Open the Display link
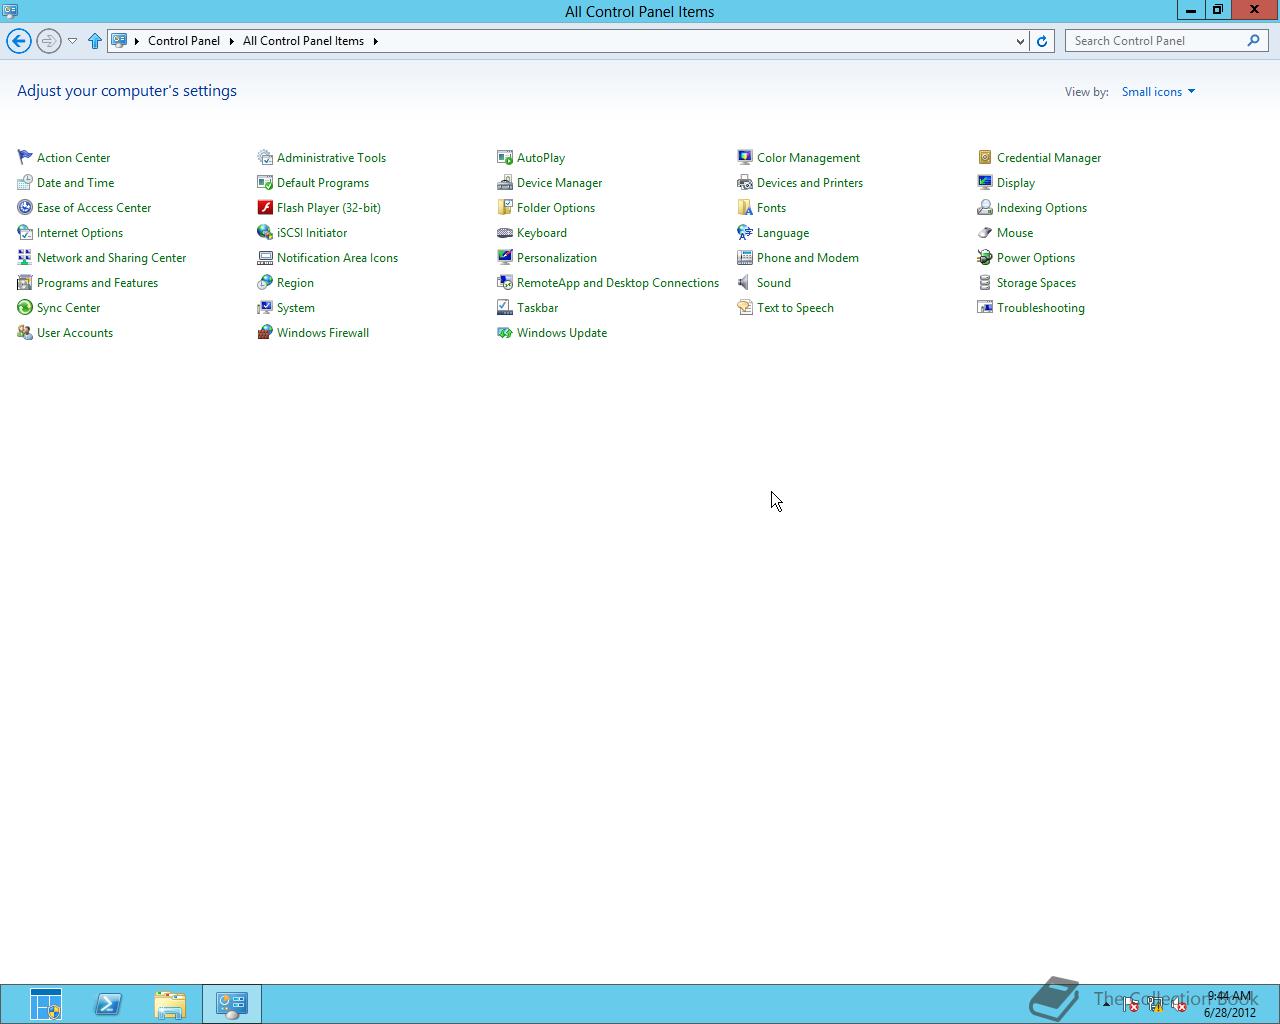This screenshot has height=1024, width=1280. point(1016,182)
